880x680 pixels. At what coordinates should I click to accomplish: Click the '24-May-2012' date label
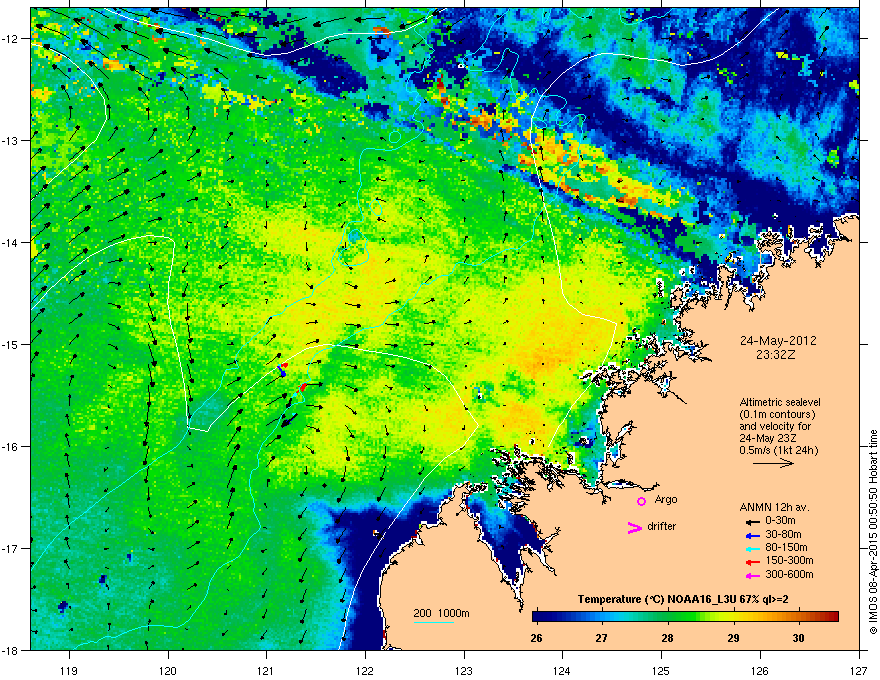pos(778,341)
